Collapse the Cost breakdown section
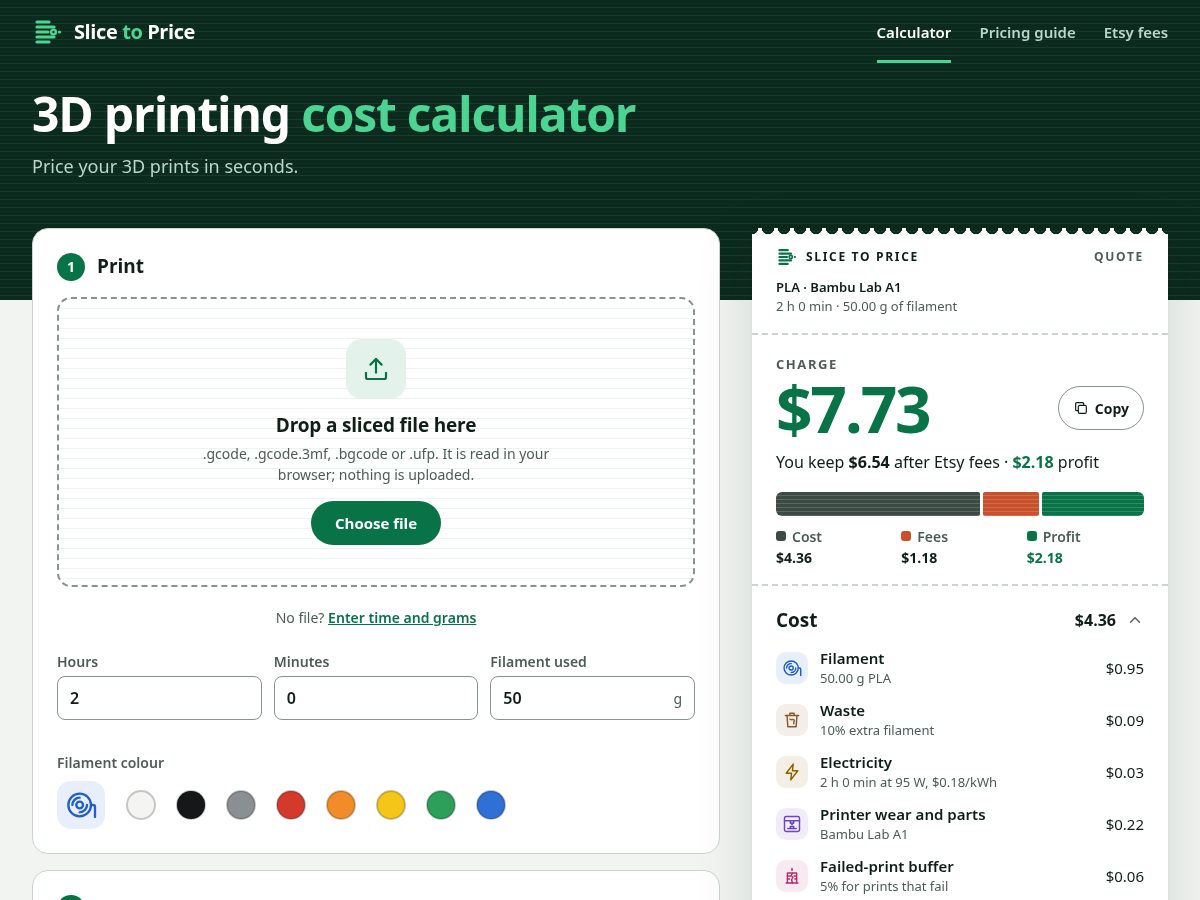Screen dimensions: 1200x900 coord(1135,620)
